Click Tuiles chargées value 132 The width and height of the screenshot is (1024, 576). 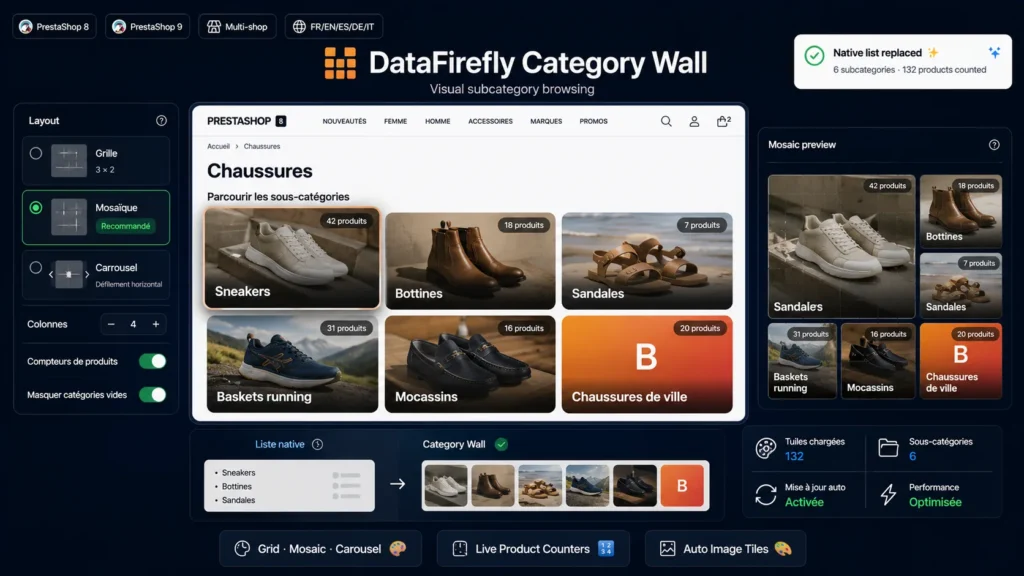click(794, 456)
